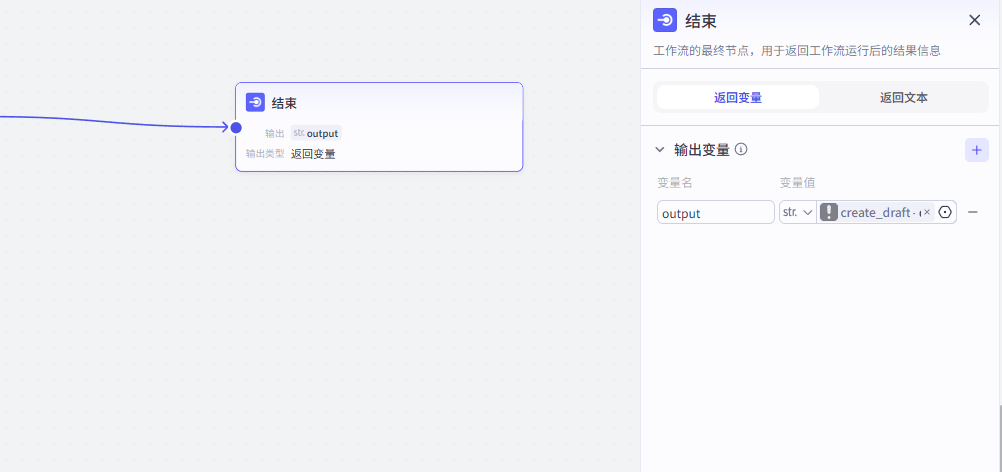Click the 结束 node icon on the canvas
1002x472 pixels.
(255, 102)
